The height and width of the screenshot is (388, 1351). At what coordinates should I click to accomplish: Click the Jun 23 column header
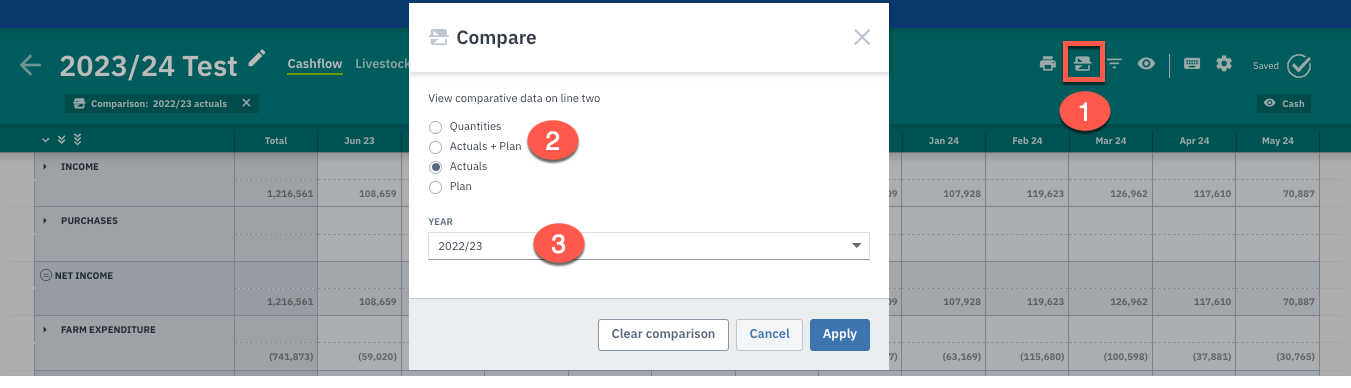359,141
